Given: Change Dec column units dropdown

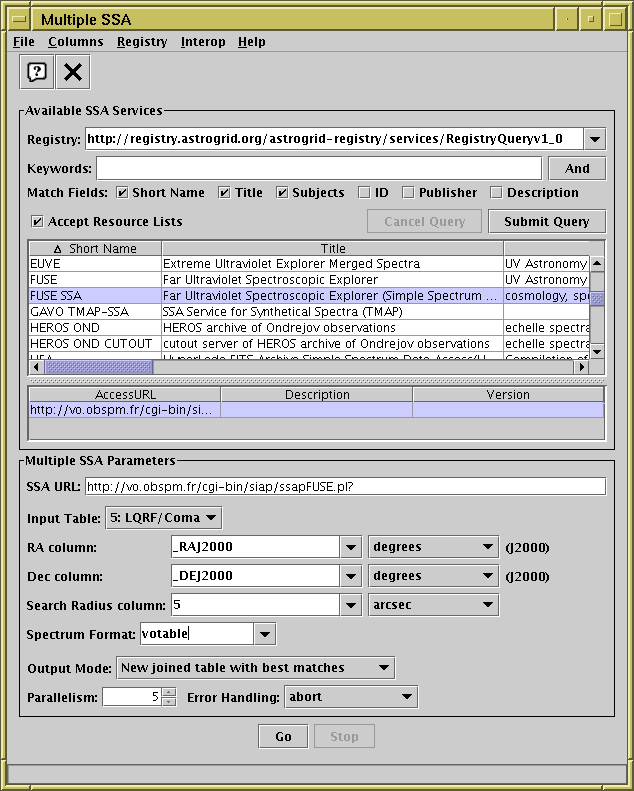Looking at the screenshot, I should coord(433,576).
